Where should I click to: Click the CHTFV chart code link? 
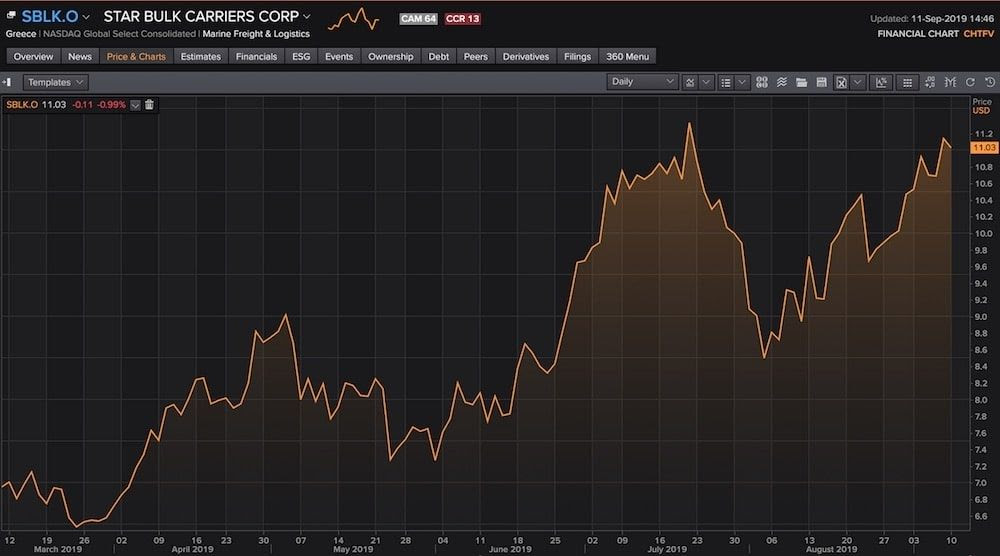pos(978,34)
